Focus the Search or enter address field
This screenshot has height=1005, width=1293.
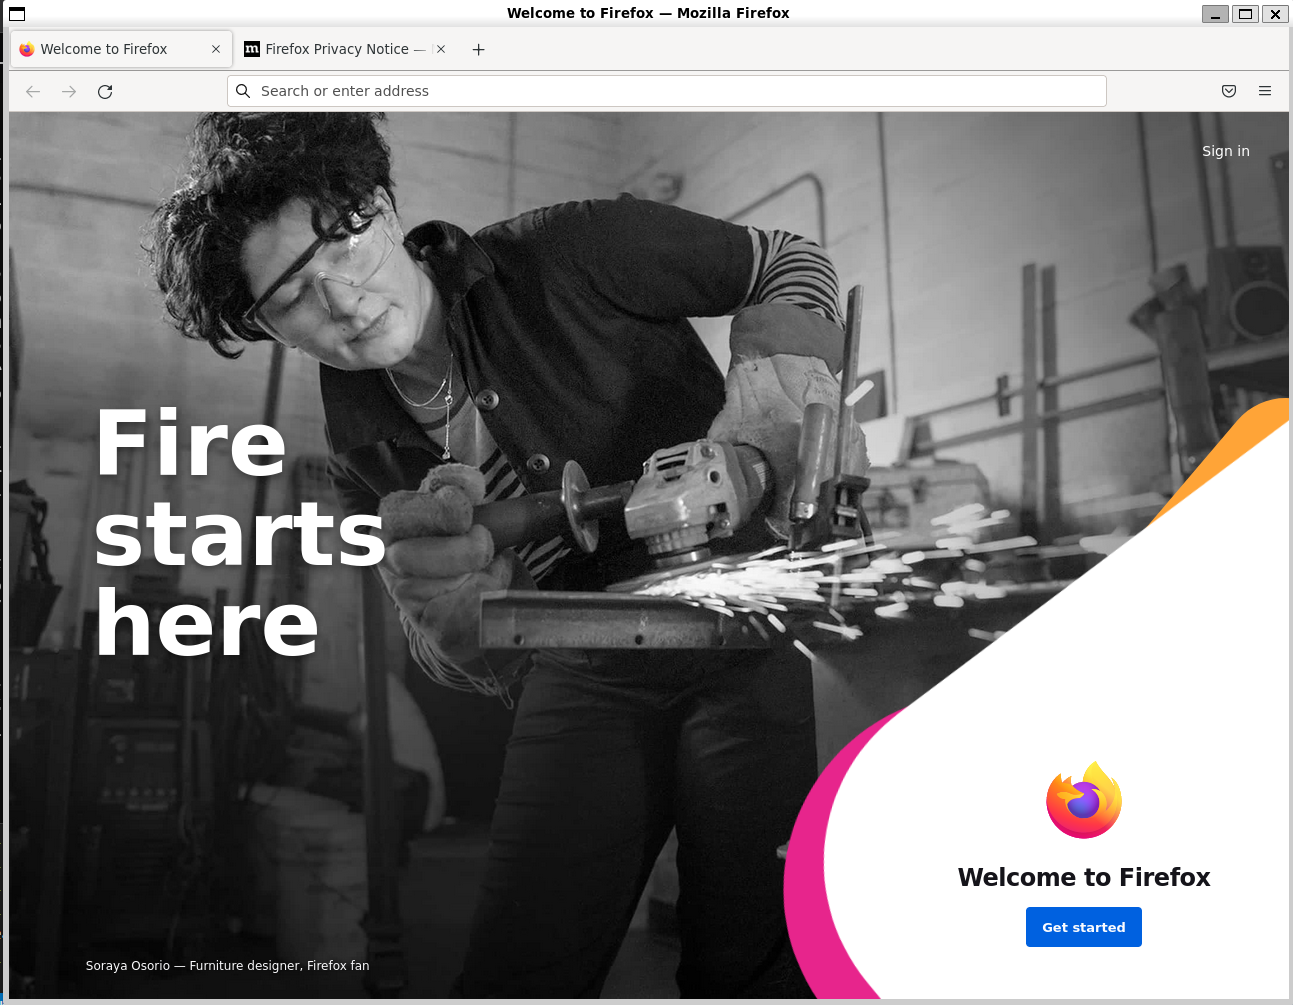click(667, 91)
